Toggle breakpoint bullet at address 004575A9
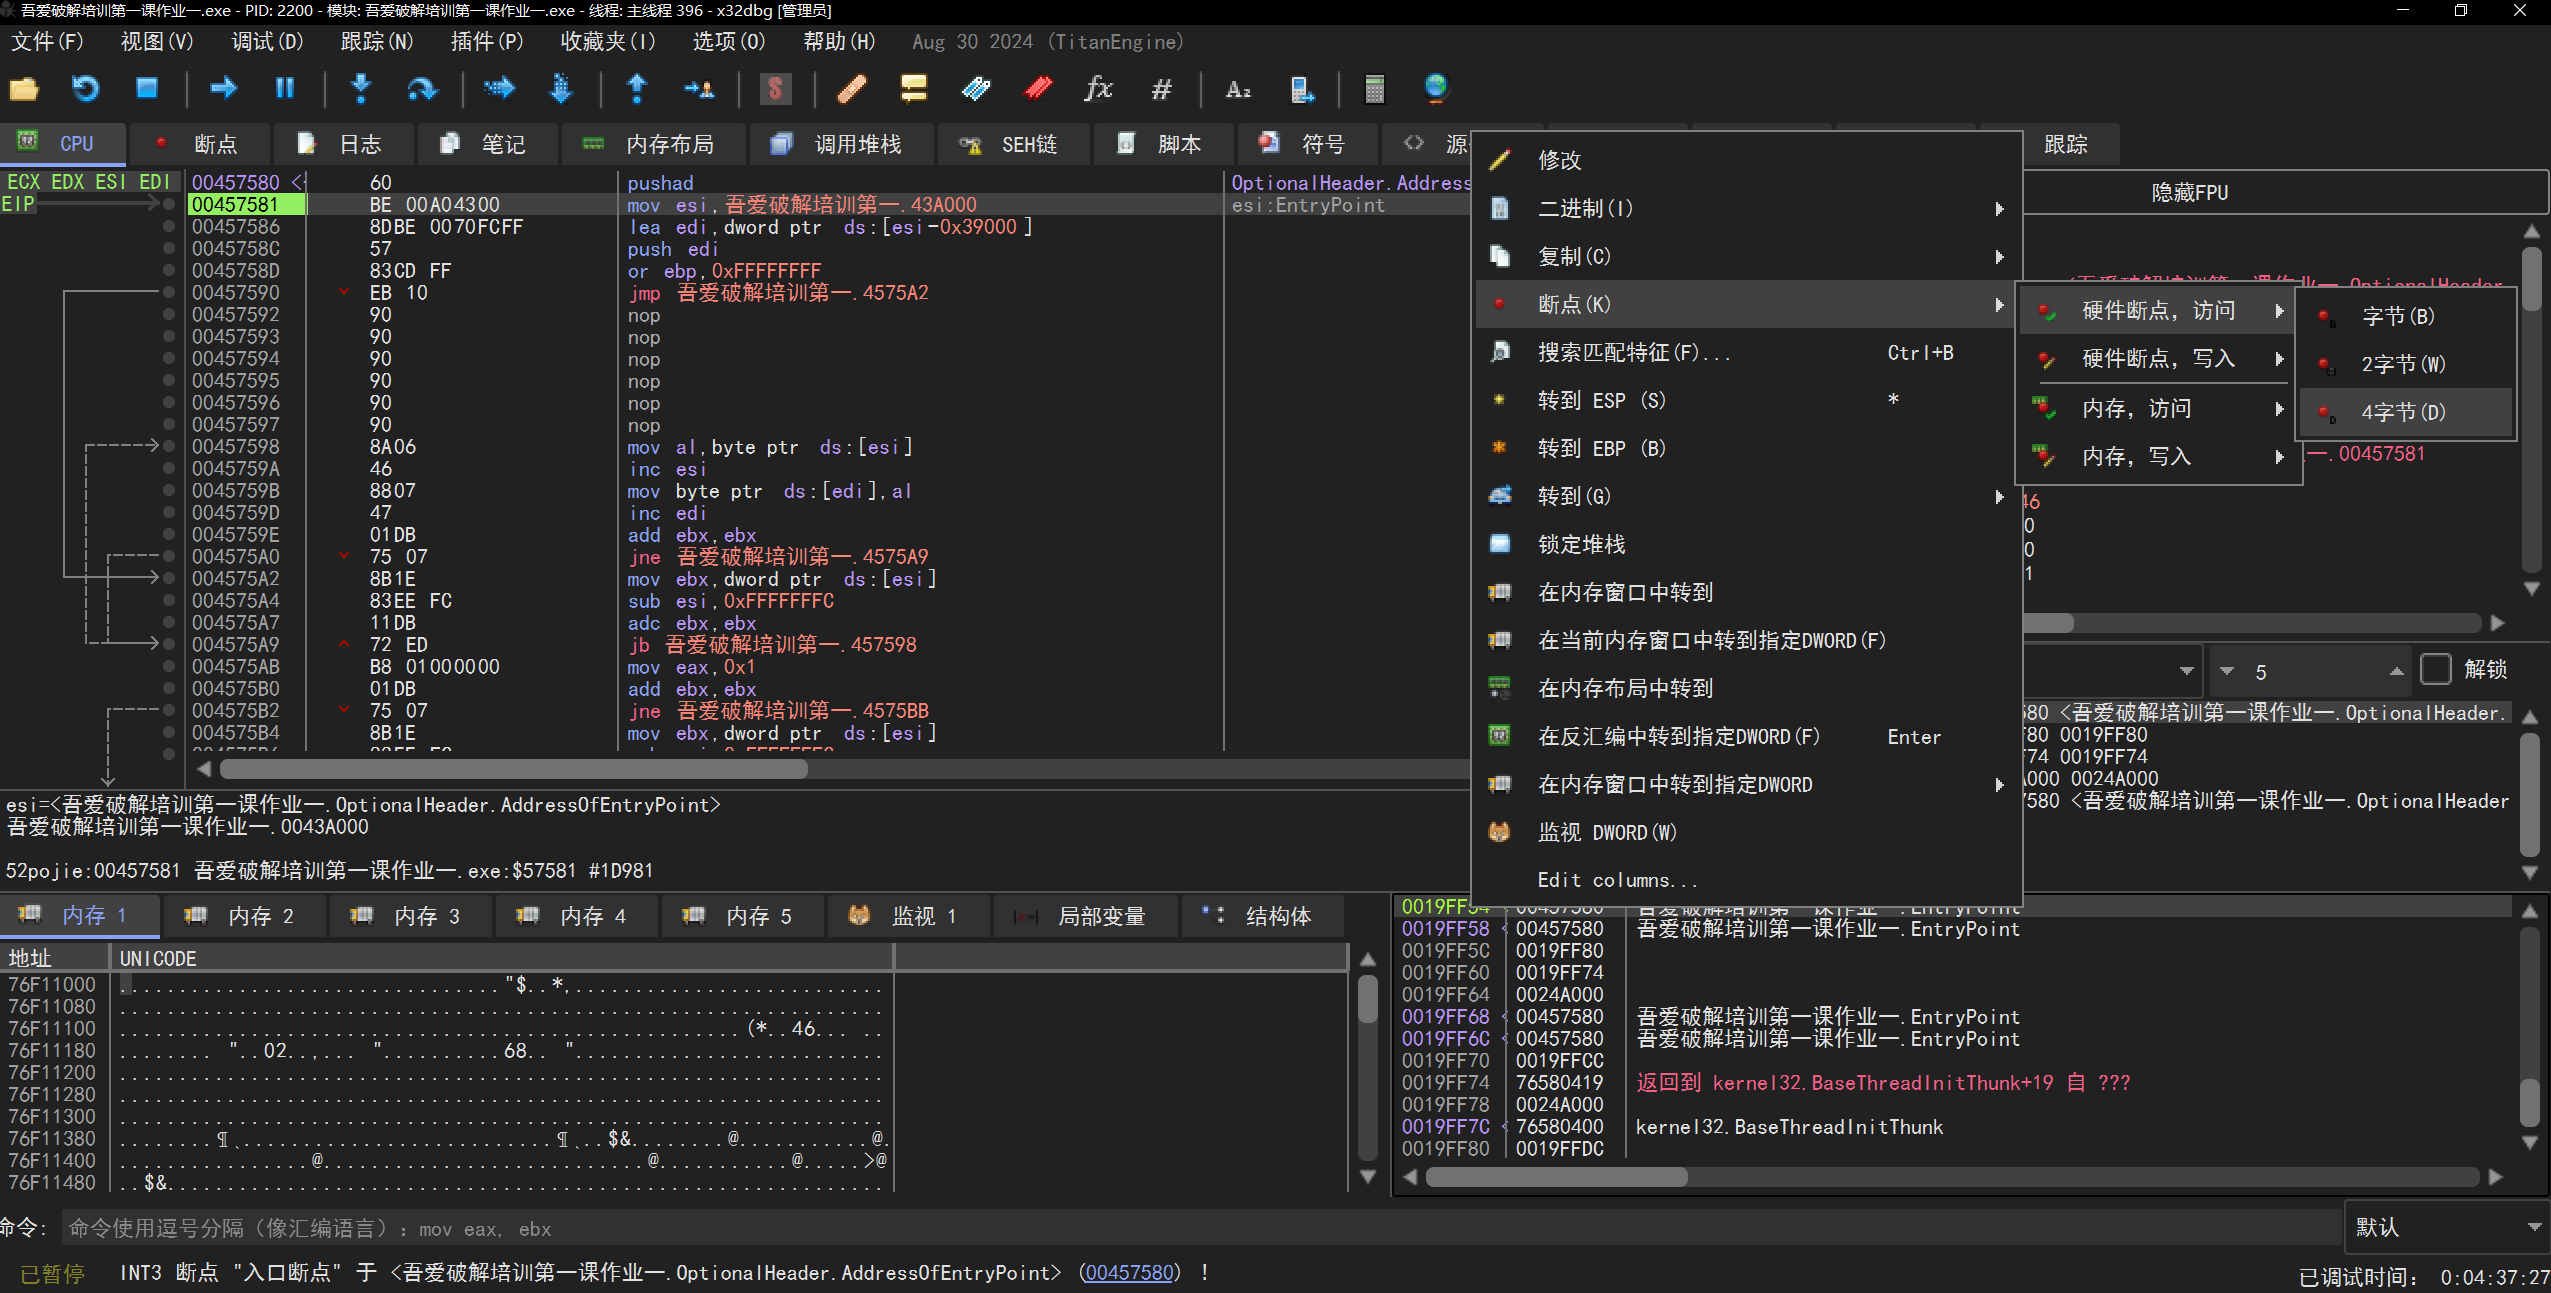Screen dimensions: 2551x1293 click(x=169, y=645)
